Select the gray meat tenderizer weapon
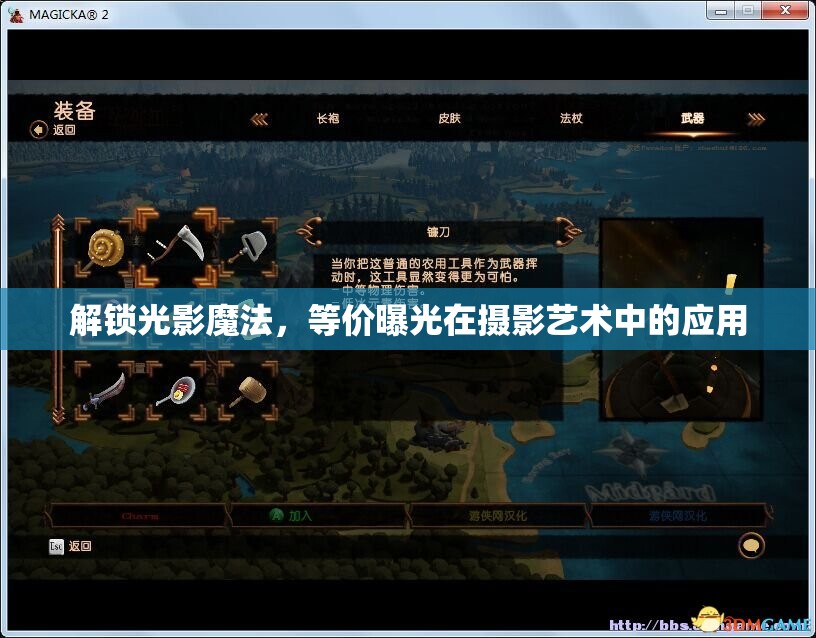 coord(249,248)
